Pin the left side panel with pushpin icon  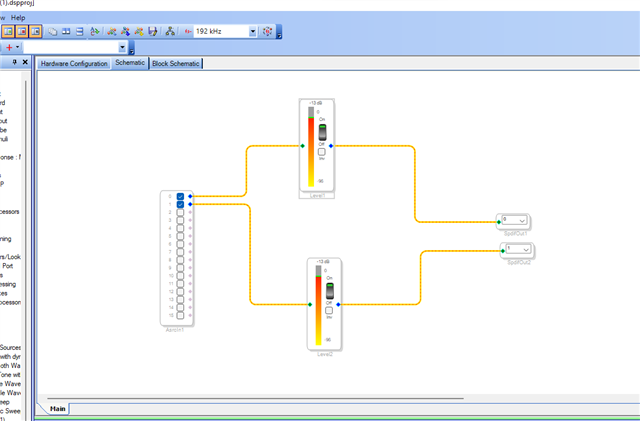tap(14, 62)
